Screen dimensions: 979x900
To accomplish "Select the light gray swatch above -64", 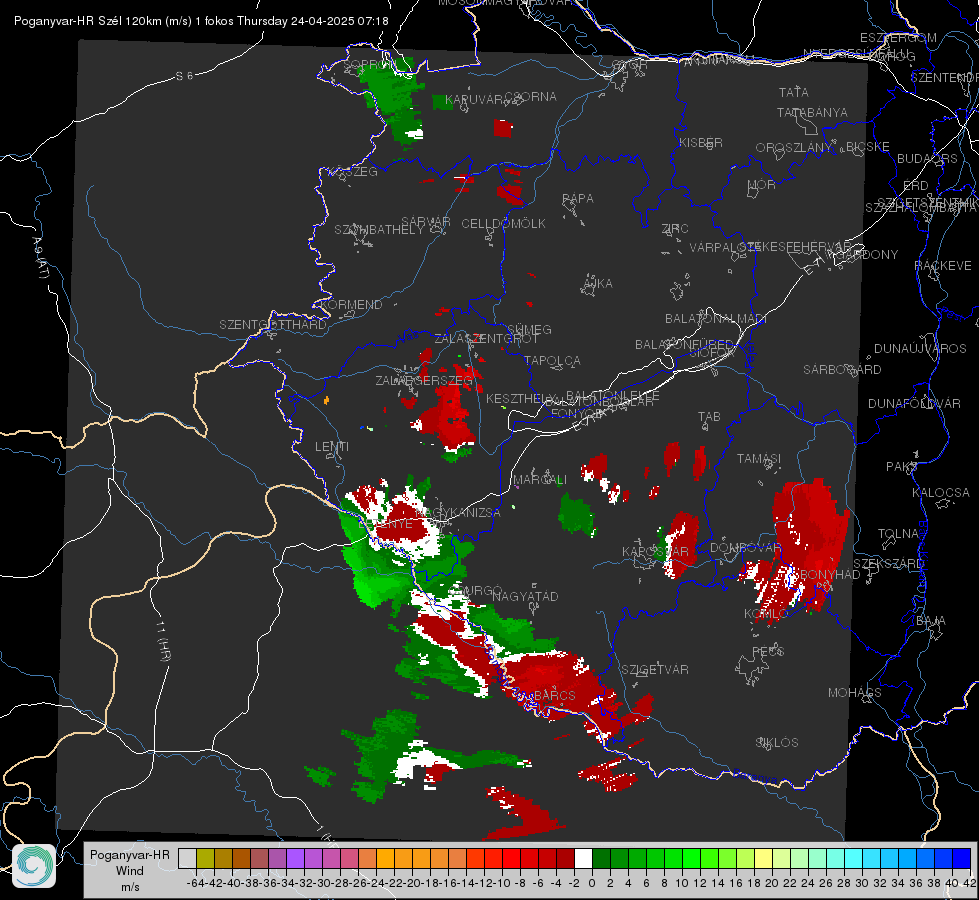I will point(187,858).
